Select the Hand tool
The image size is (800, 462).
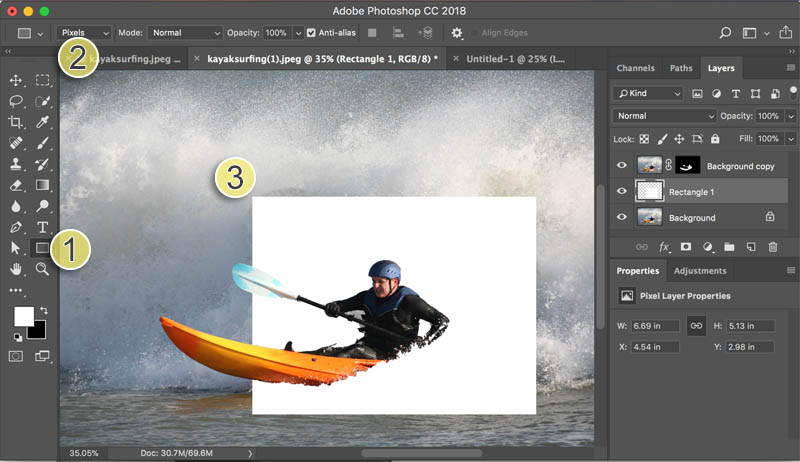(x=16, y=269)
